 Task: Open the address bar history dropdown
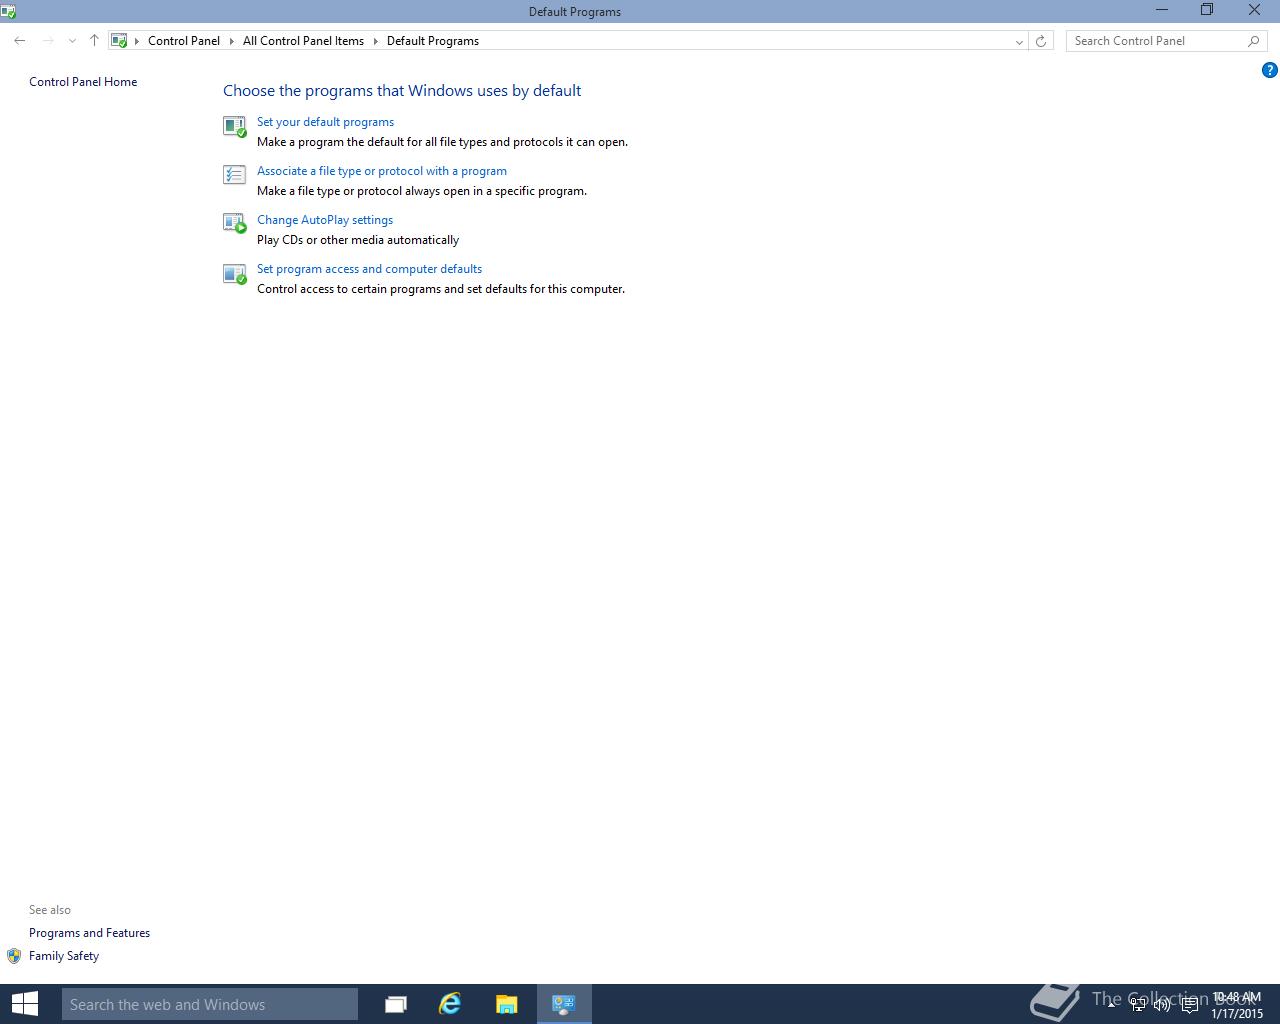pos(1019,41)
